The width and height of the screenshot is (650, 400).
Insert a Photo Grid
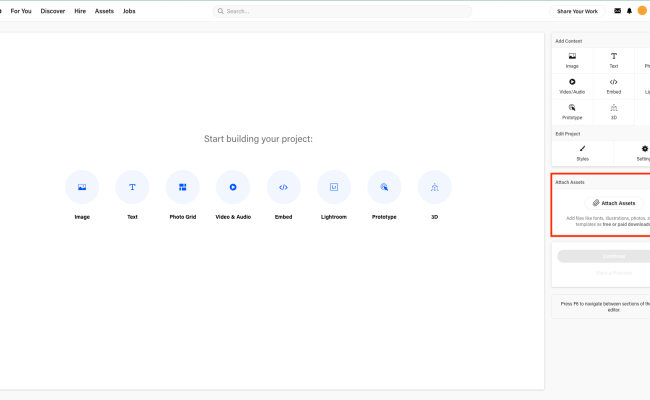coord(182,187)
